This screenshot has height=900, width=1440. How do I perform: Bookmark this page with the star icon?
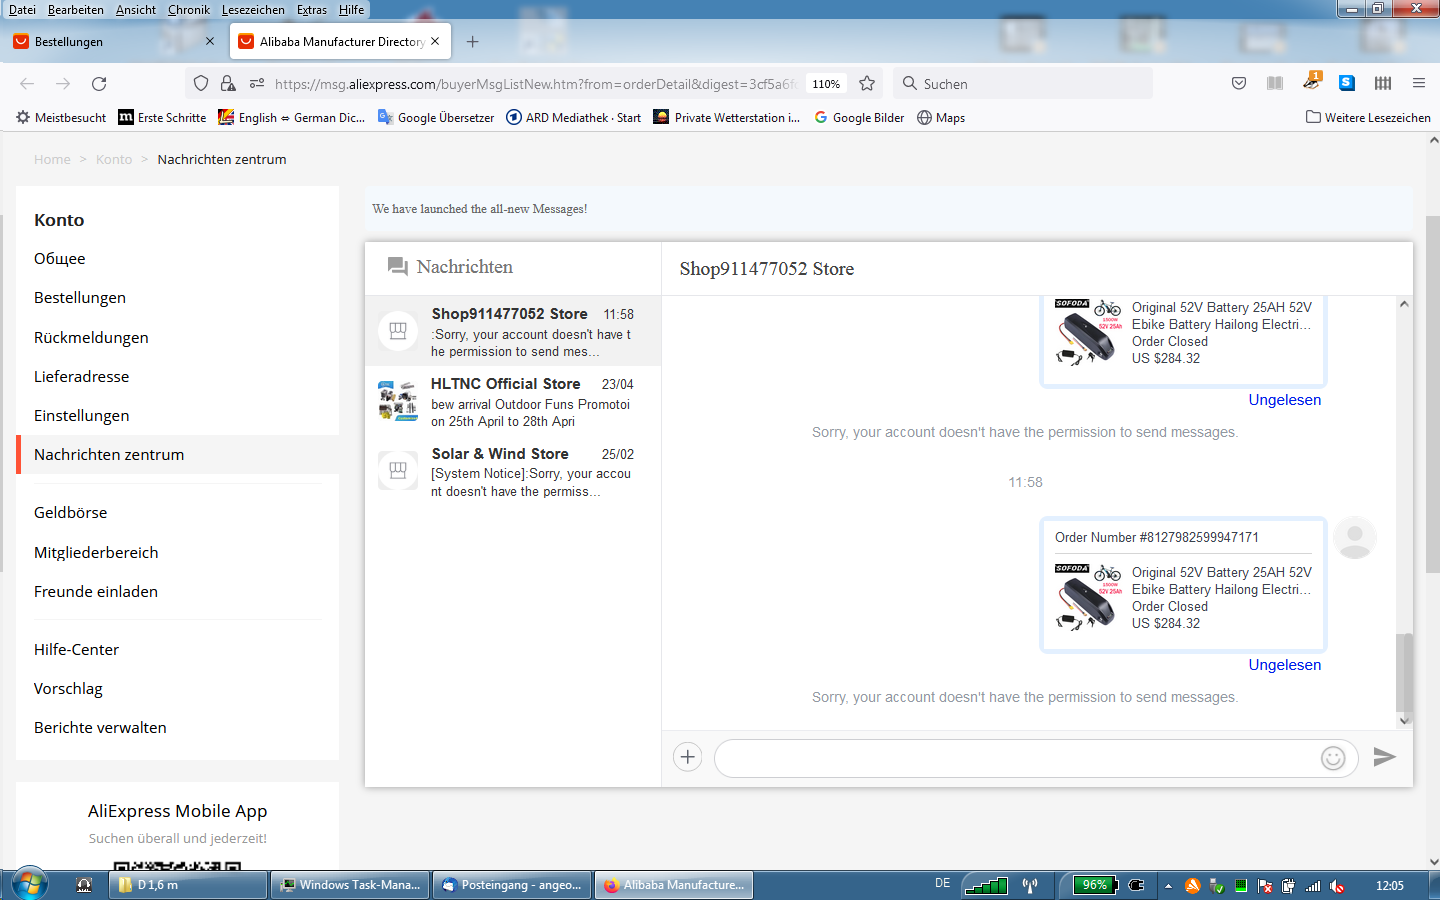[867, 84]
